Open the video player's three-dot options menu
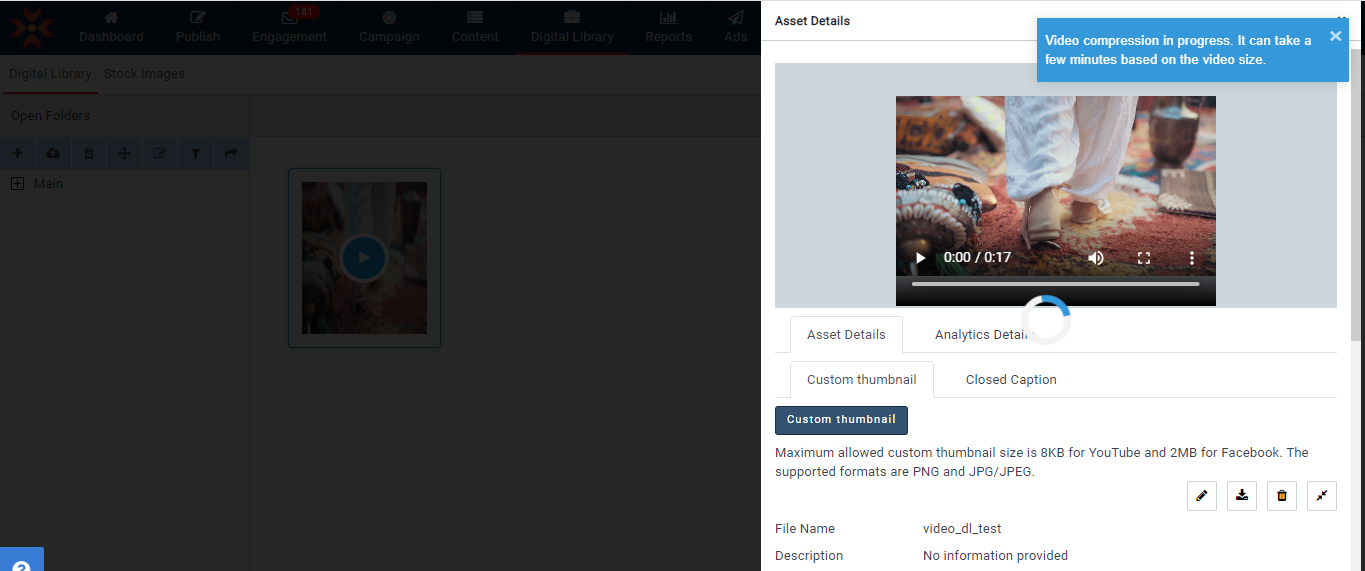This screenshot has height=571, width=1365. tap(1191, 258)
